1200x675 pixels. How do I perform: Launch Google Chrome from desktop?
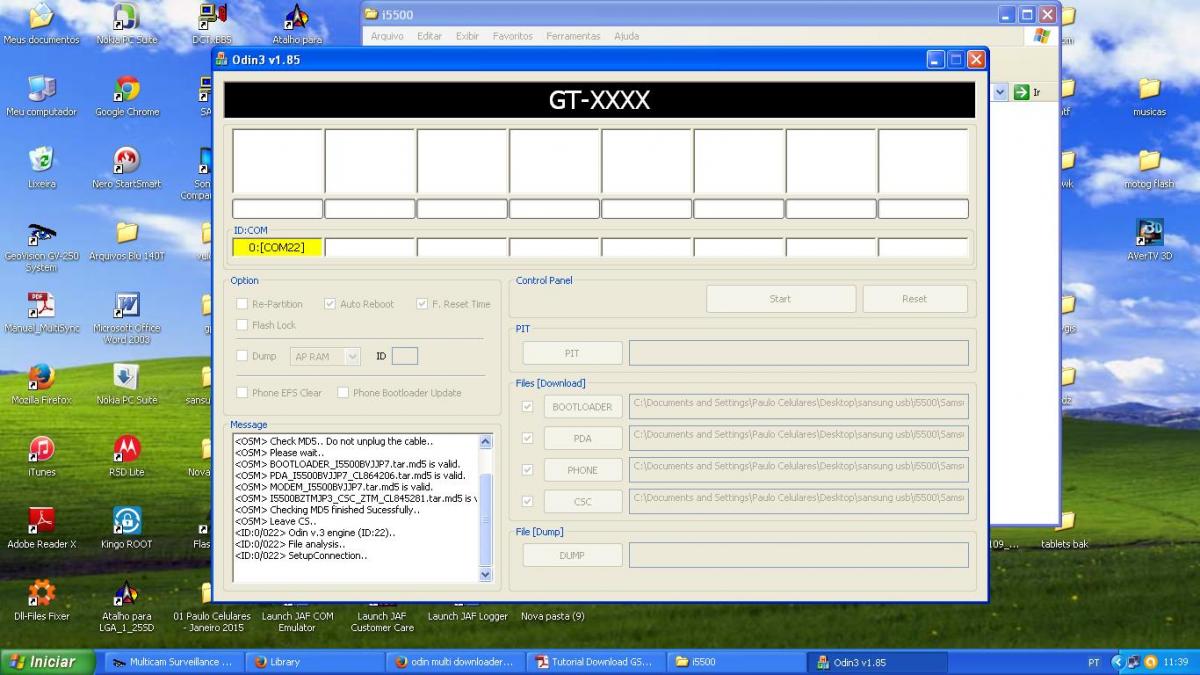(x=127, y=96)
